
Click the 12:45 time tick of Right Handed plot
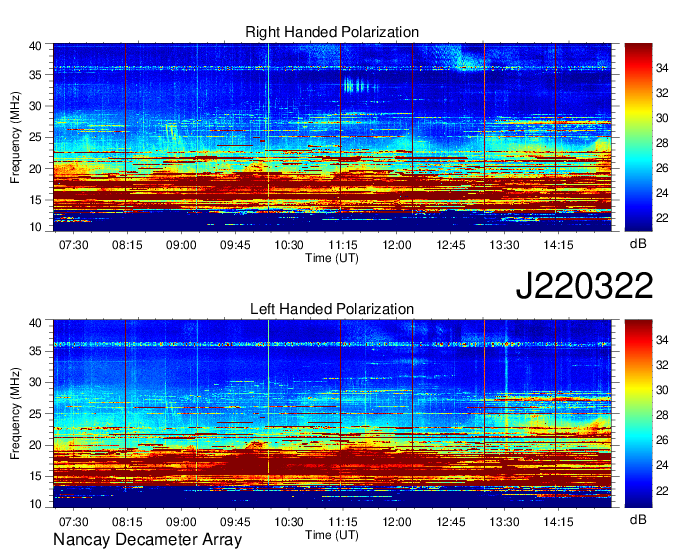click(x=451, y=245)
